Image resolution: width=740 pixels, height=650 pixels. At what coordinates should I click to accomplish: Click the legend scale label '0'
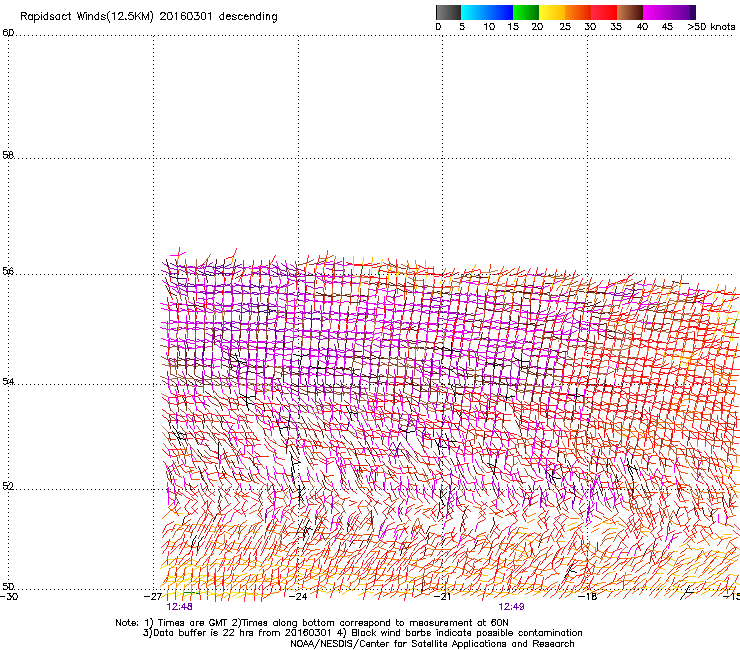coord(438,27)
